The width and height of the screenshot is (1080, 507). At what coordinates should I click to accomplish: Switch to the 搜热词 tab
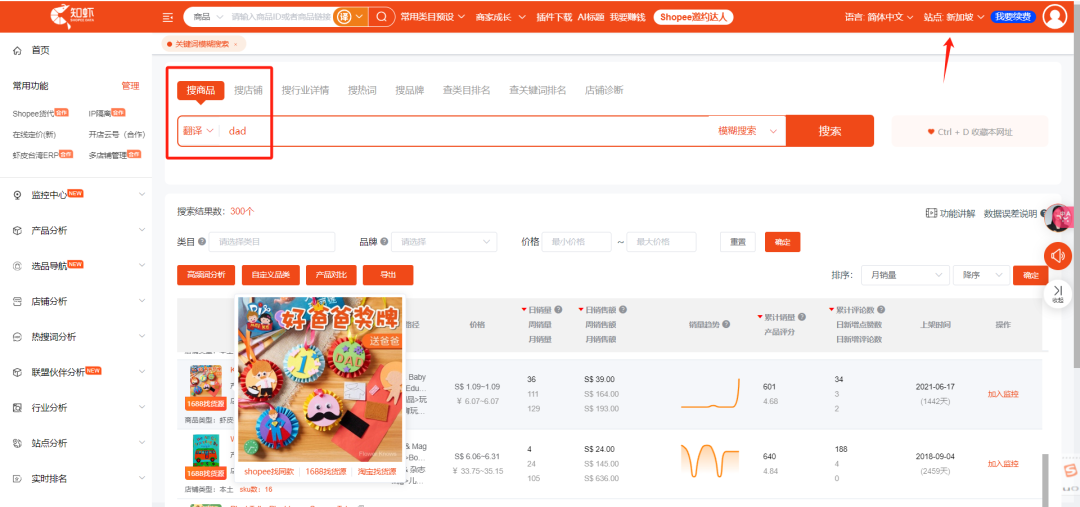click(x=362, y=90)
